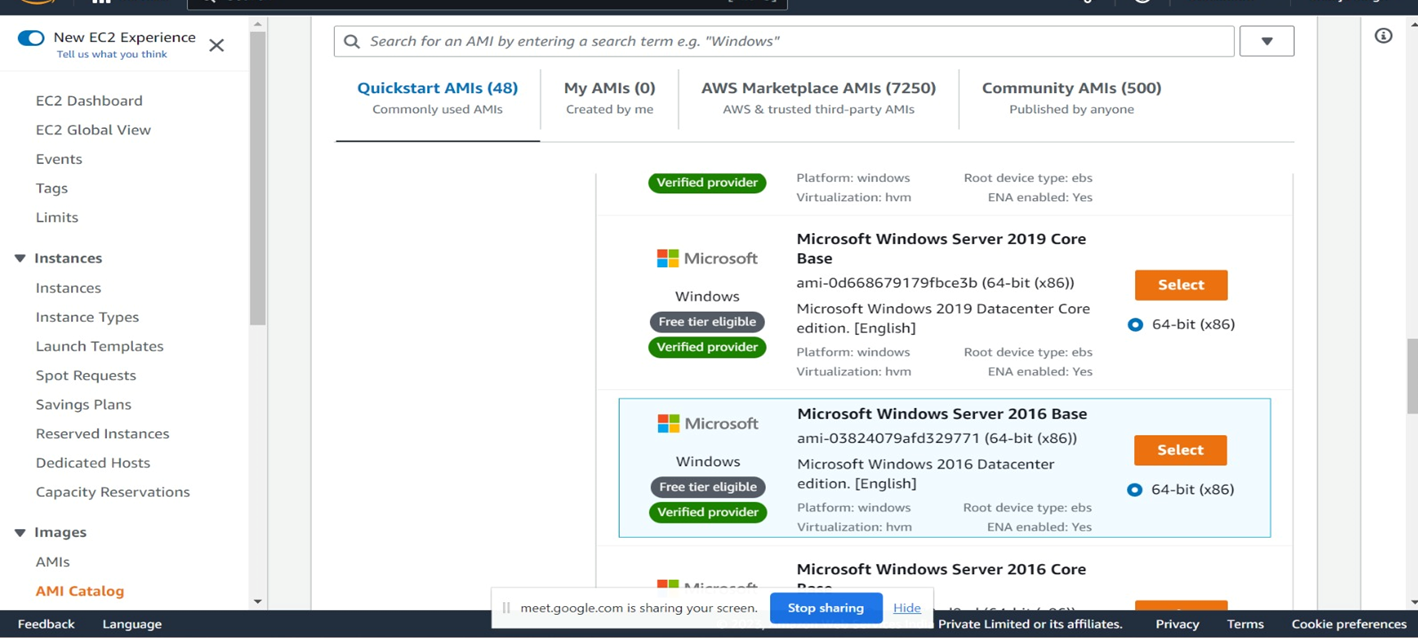This screenshot has width=1418, height=638.
Task: Select Windows Server 2016 Base AMI
Action: pos(1180,450)
